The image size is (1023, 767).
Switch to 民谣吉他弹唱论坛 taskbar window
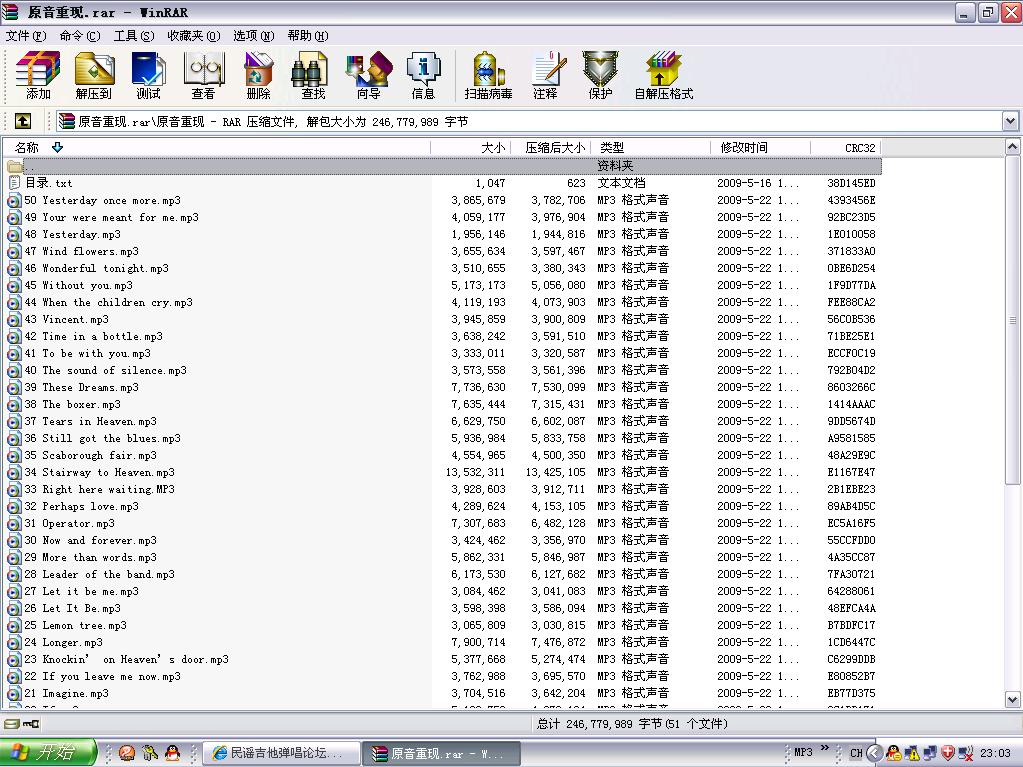pos(281,753)
